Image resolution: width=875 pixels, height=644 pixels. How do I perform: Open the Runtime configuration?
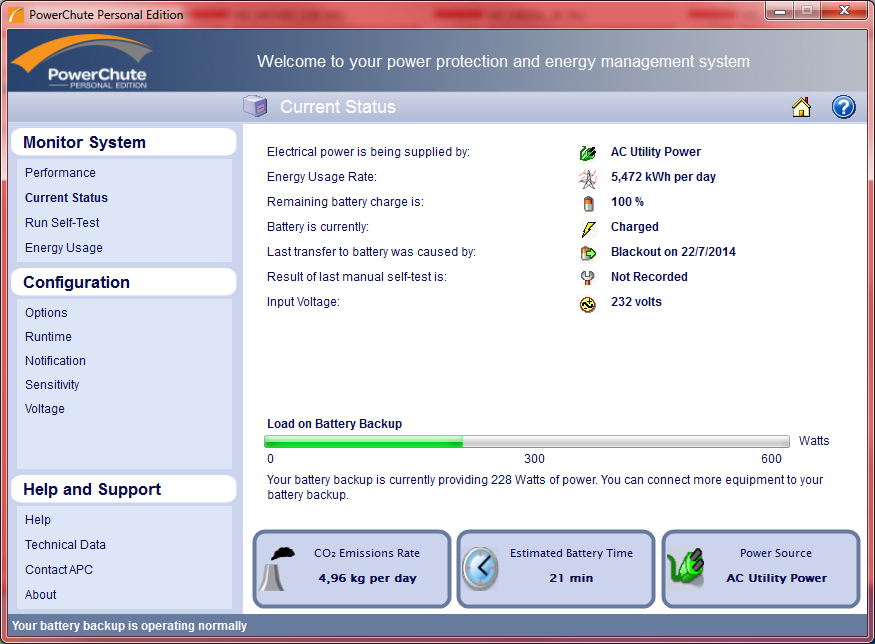48,337
